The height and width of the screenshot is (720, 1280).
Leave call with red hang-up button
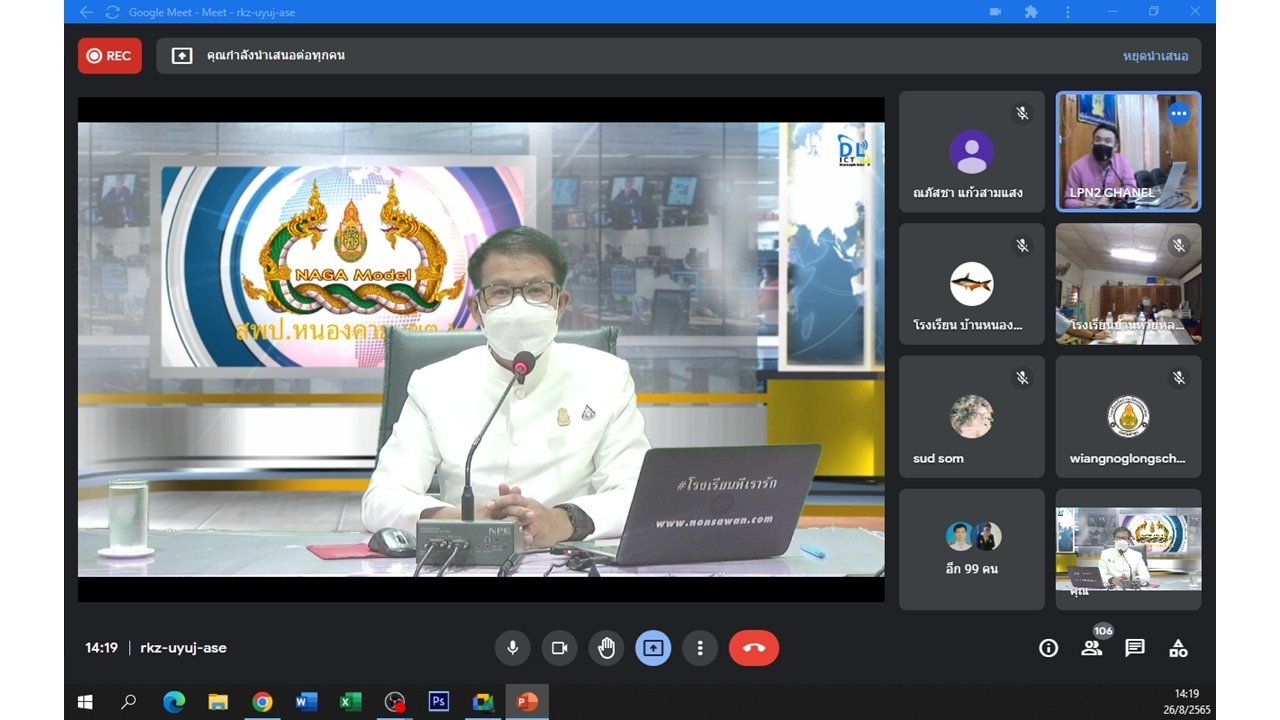click(754, 648)
